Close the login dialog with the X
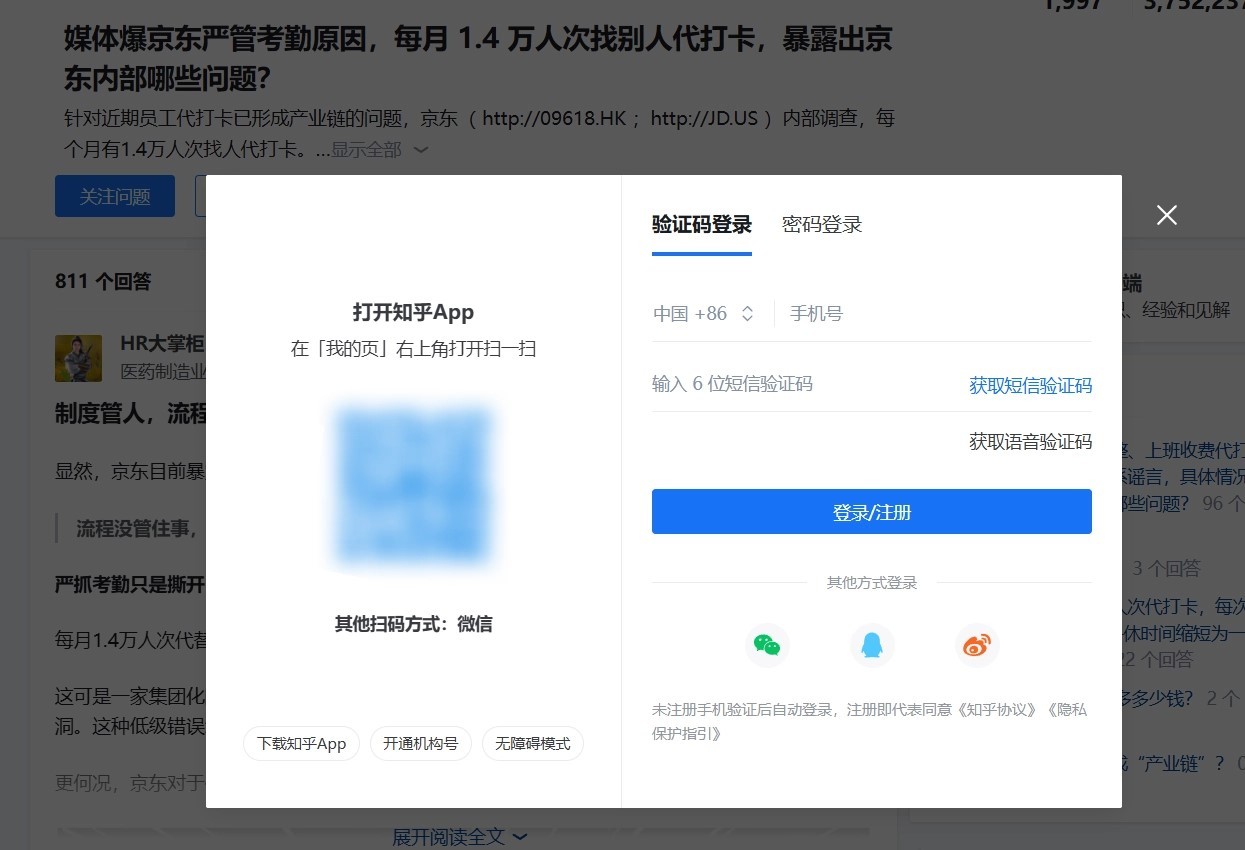This screenshot has height=850, width=1245. 1166,214
